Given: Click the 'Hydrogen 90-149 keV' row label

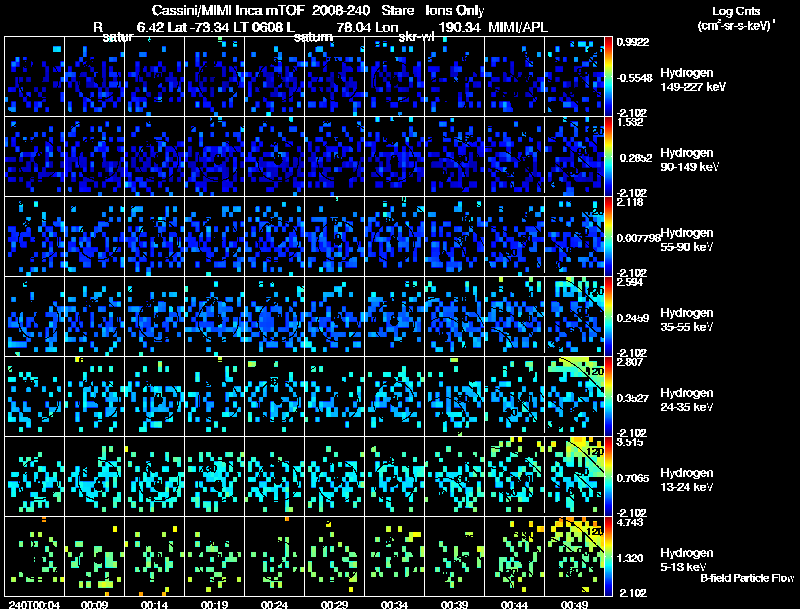Looking at the screenshot, I should [689, 160].
